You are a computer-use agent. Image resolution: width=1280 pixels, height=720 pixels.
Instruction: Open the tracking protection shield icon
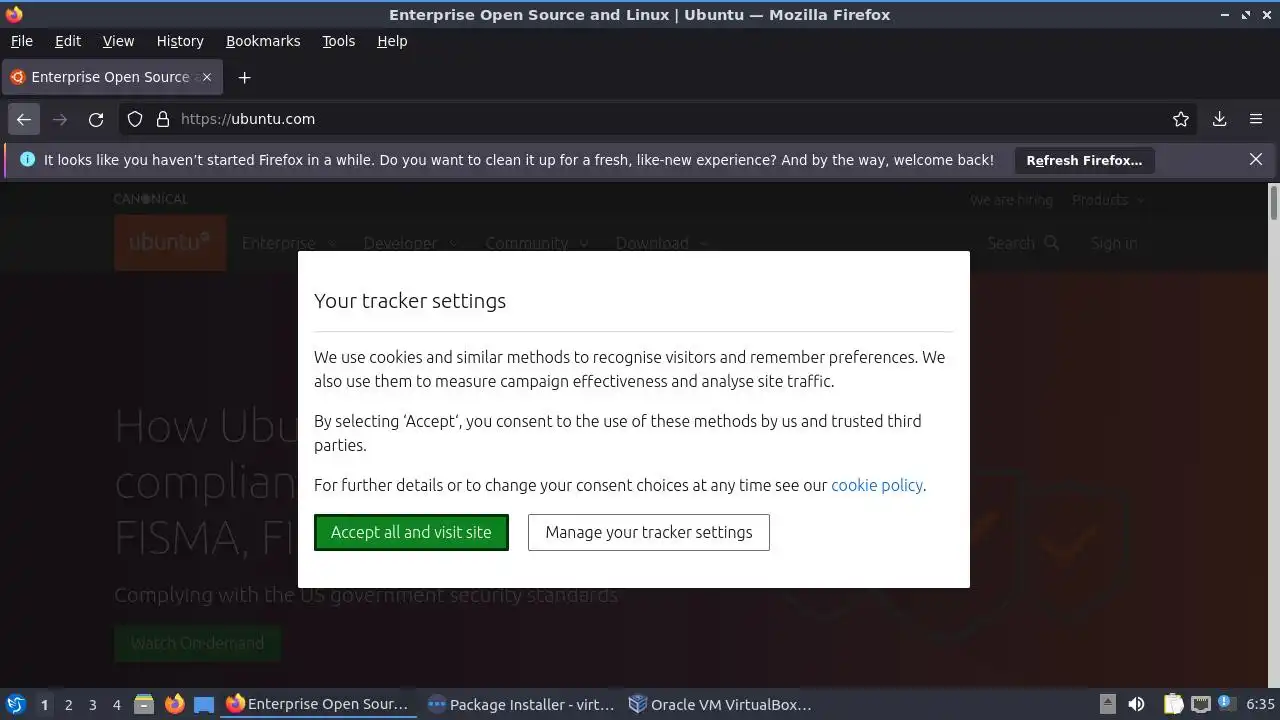pos(135,119)
